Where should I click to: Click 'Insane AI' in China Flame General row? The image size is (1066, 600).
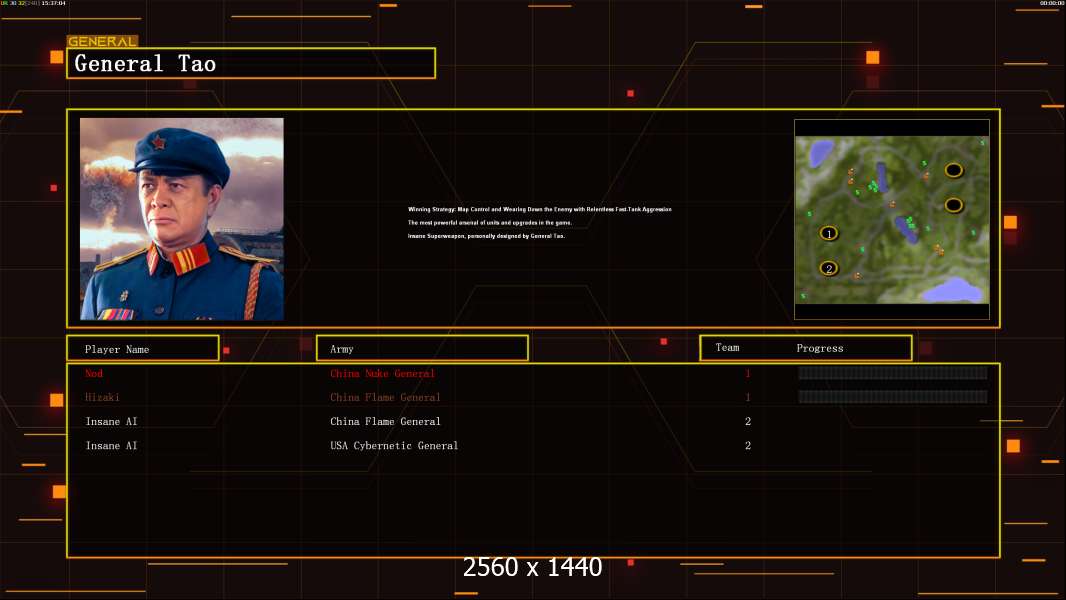coord(111,421)
